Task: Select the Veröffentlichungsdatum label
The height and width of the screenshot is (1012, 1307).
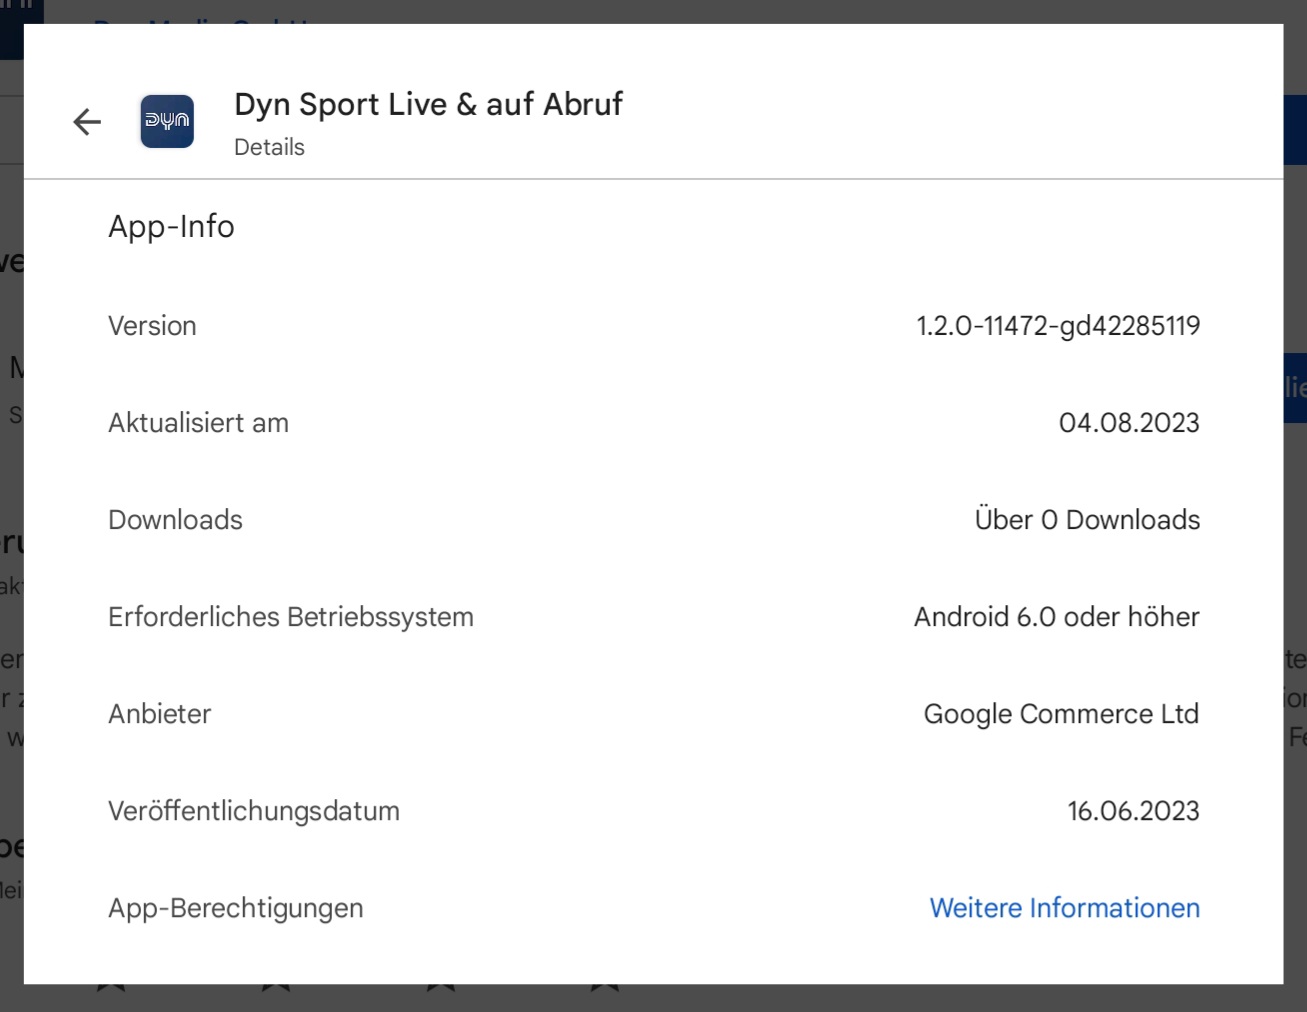Action: click(x=253, y=811)
